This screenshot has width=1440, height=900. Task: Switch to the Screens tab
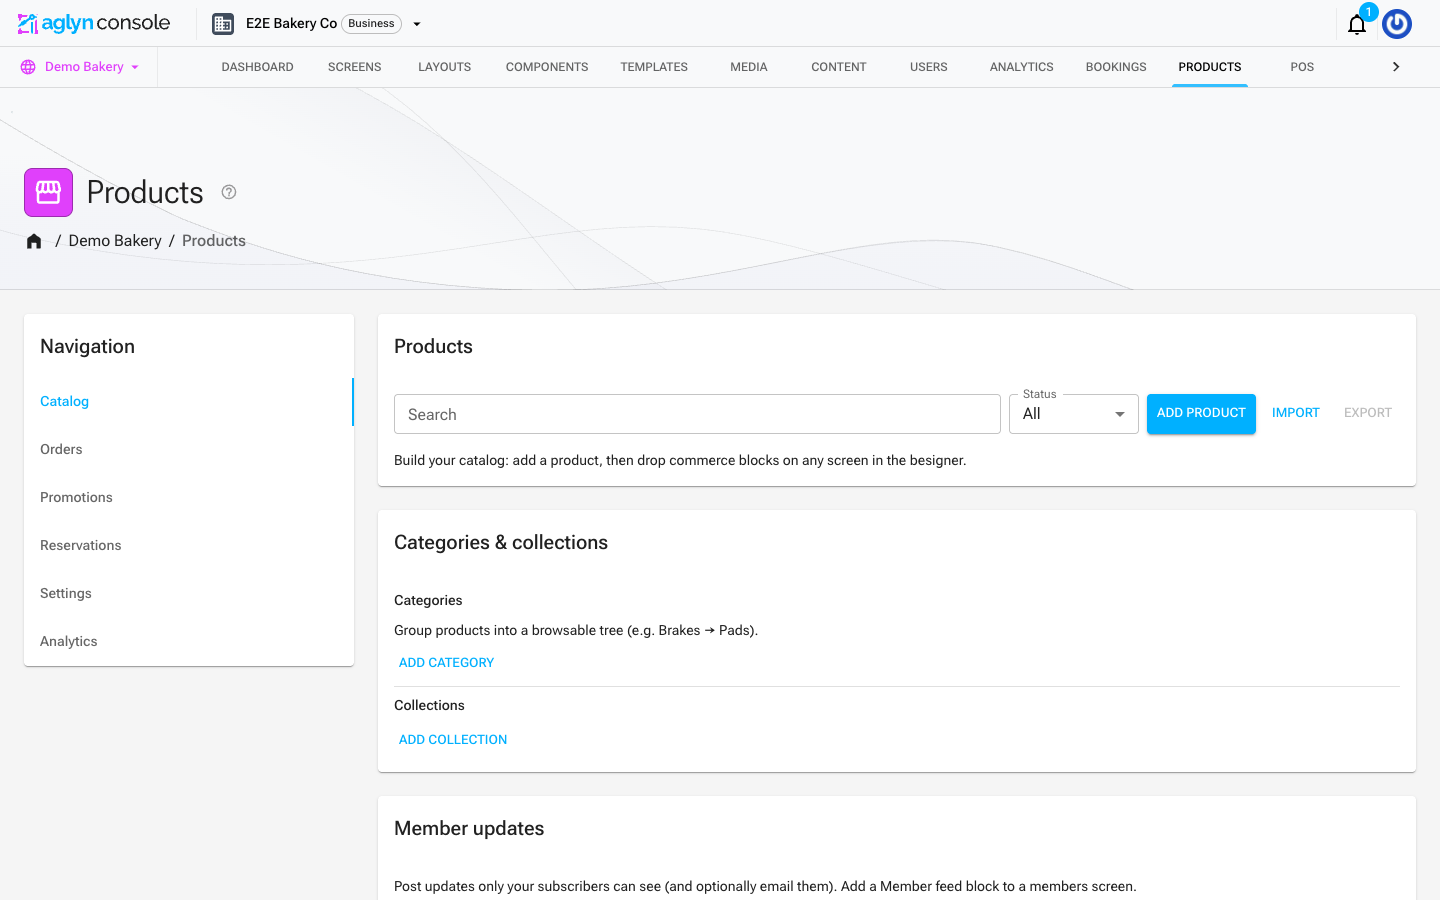click(x=355, y=67)
